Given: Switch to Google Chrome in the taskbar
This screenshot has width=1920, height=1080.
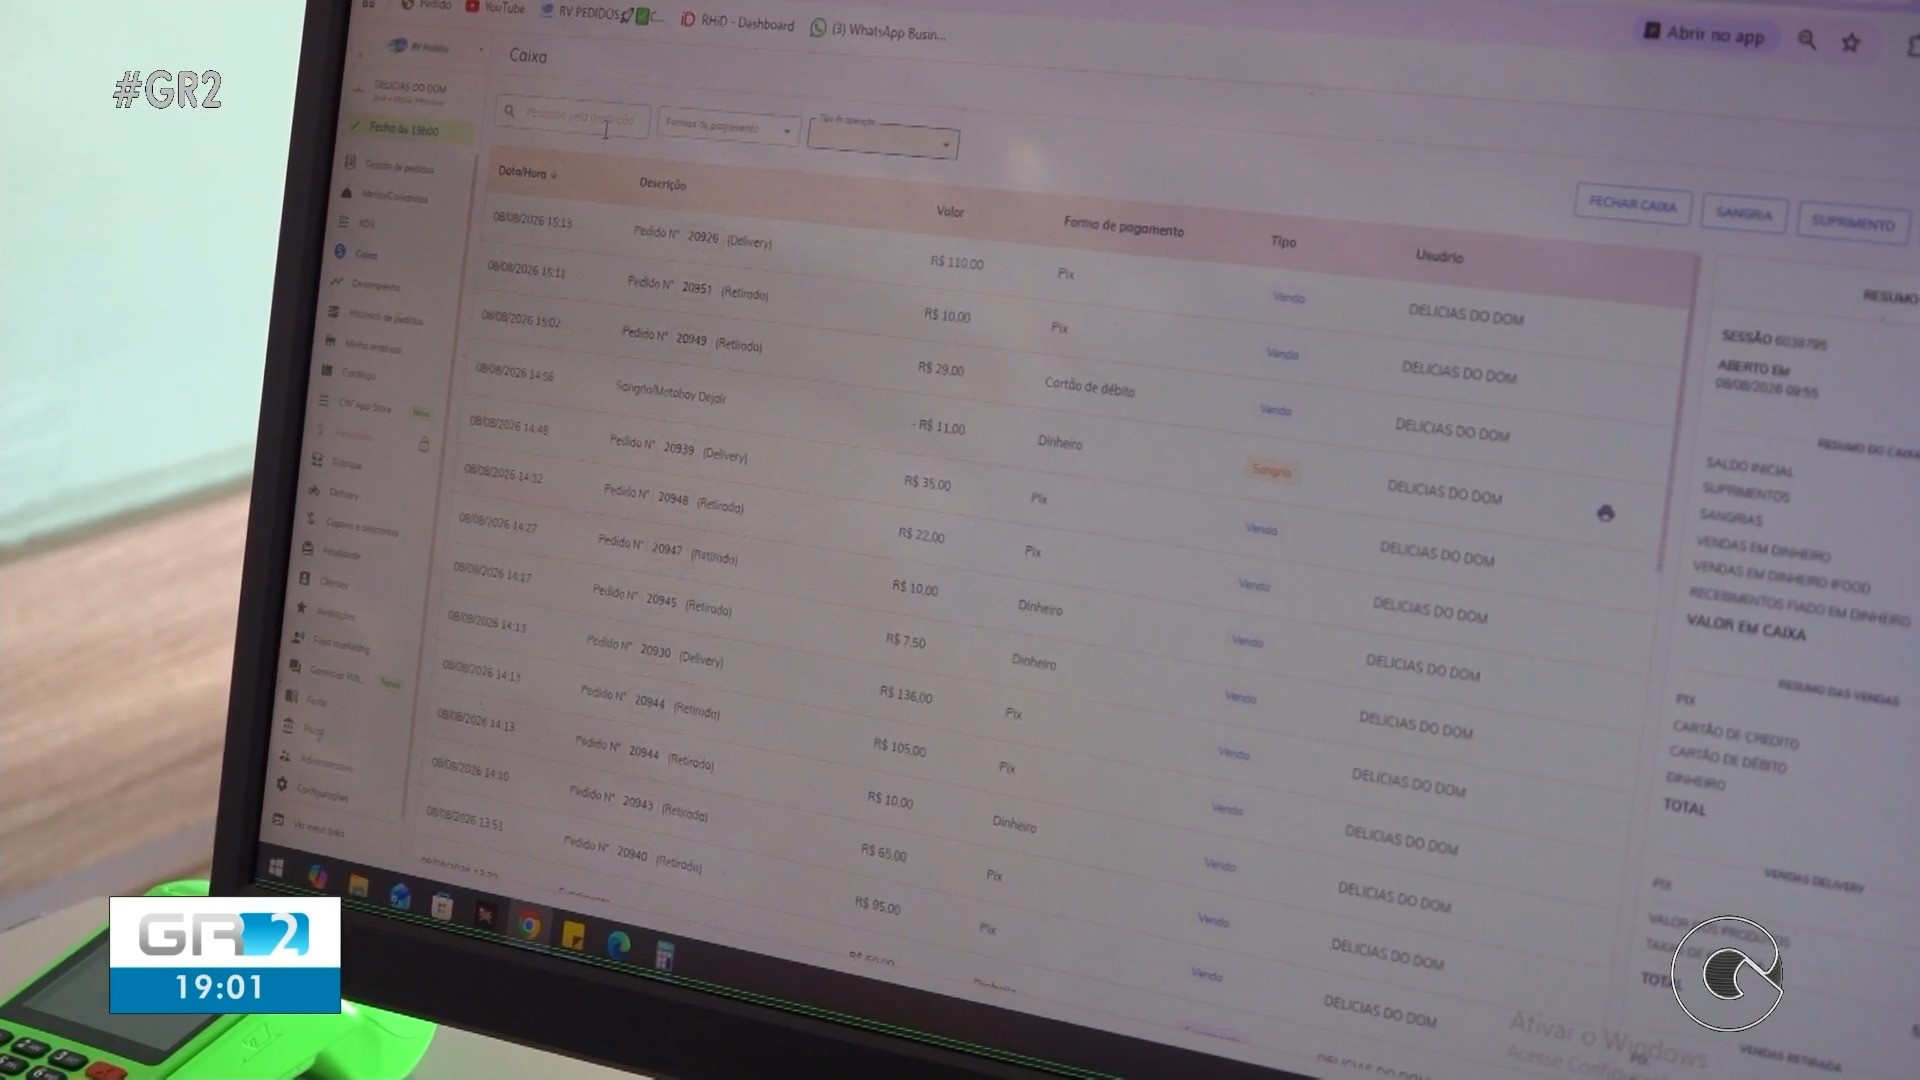Looking at the screenshot, I should pyautogui.click(x=529, y=927).
